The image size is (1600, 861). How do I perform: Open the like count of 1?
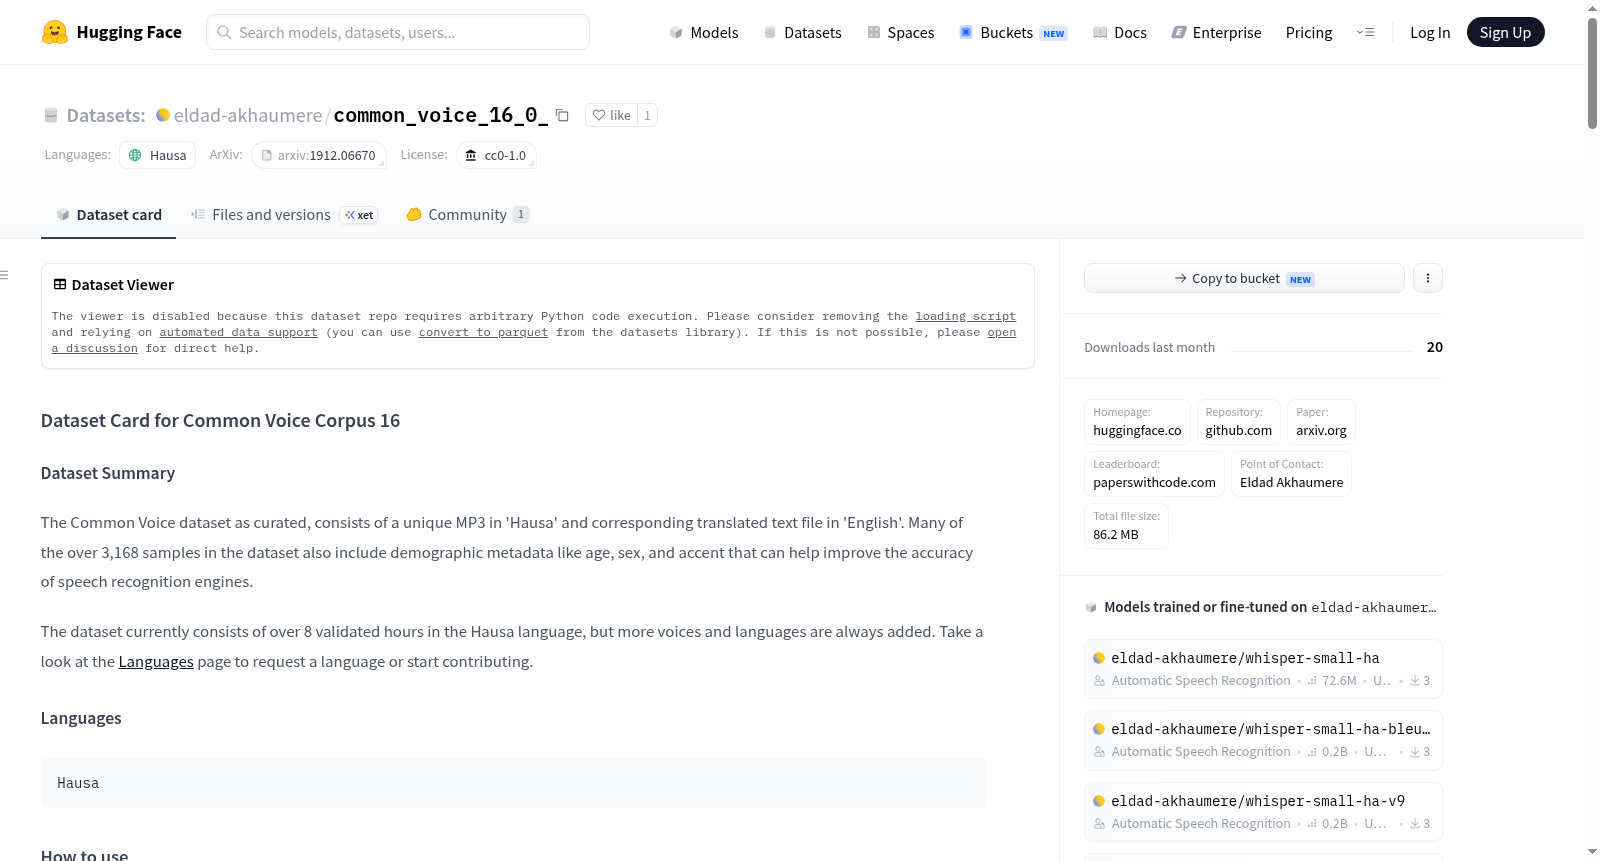pyautogui.click(x=647, y=115)
